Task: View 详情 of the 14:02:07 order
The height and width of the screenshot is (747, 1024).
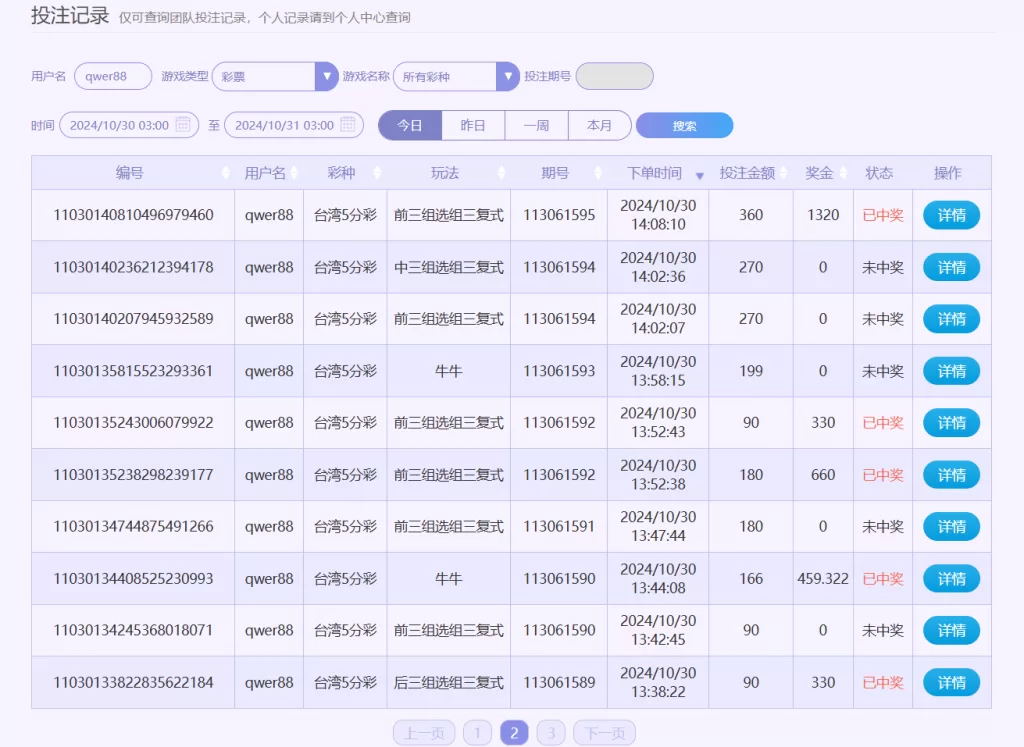Action: click(952, 319)
